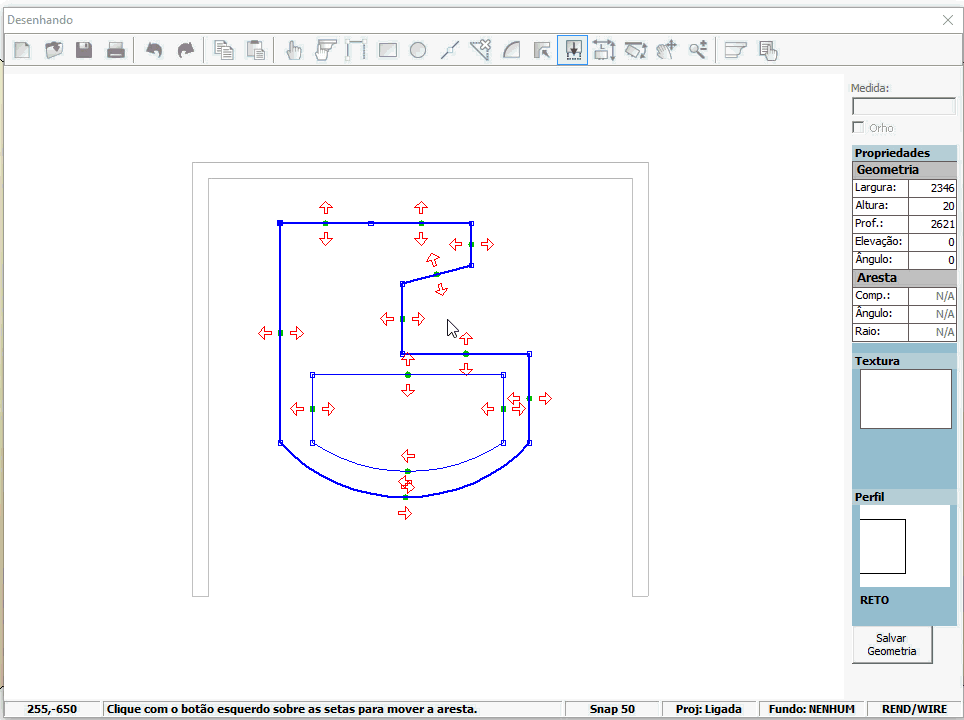Click the Altura value 20
This screenshot has height=720, width=964.
932,206
